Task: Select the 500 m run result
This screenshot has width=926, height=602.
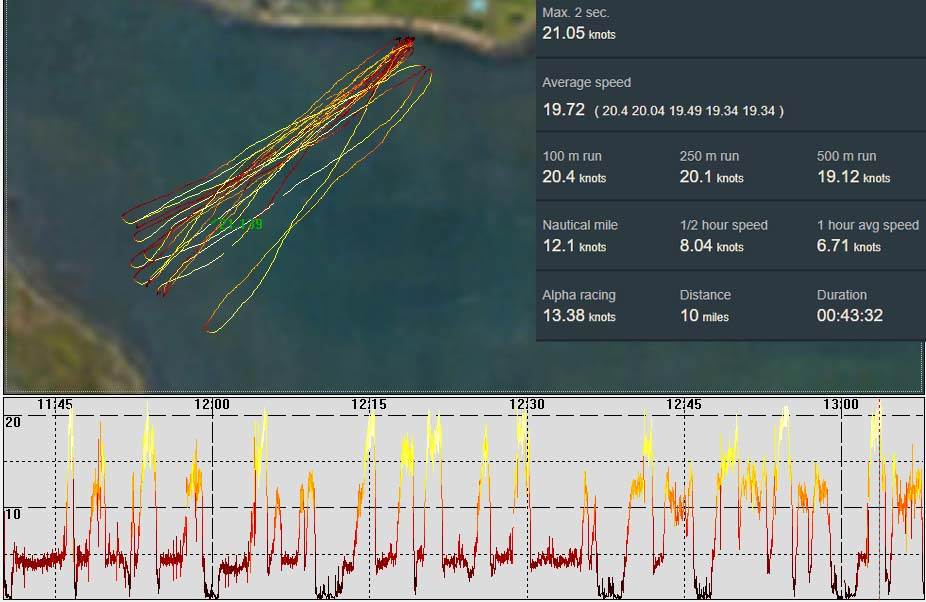Action: (853, 177)
